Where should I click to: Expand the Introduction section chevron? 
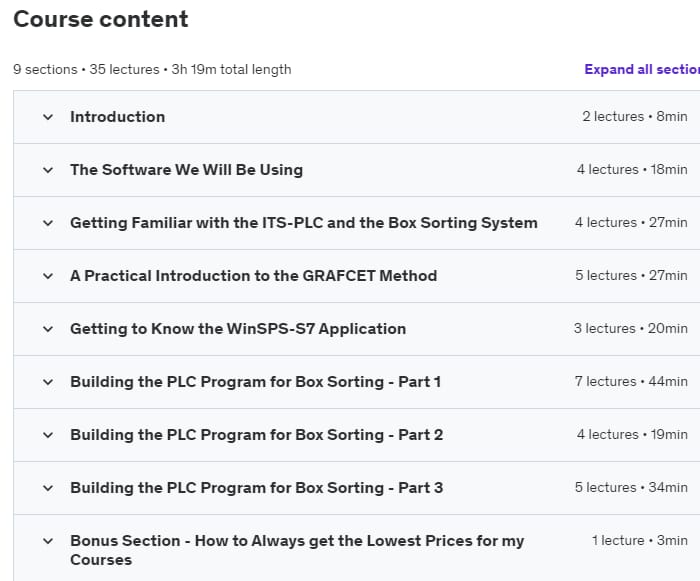click(x=47, y=117)
